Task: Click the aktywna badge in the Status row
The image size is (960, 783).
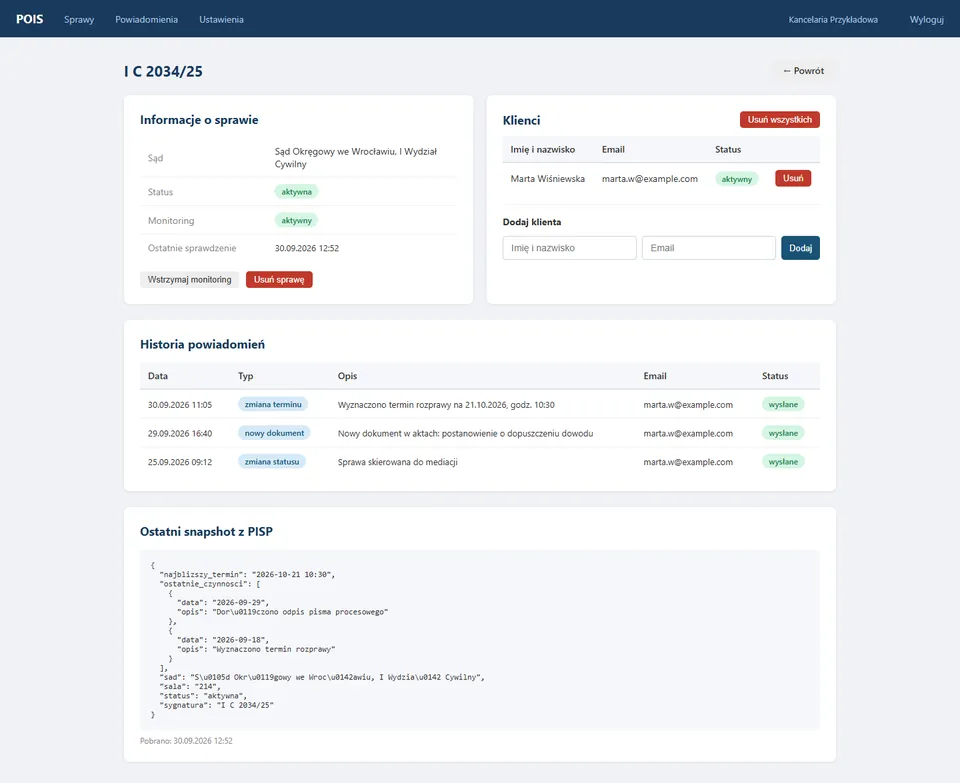Action: 296,192
